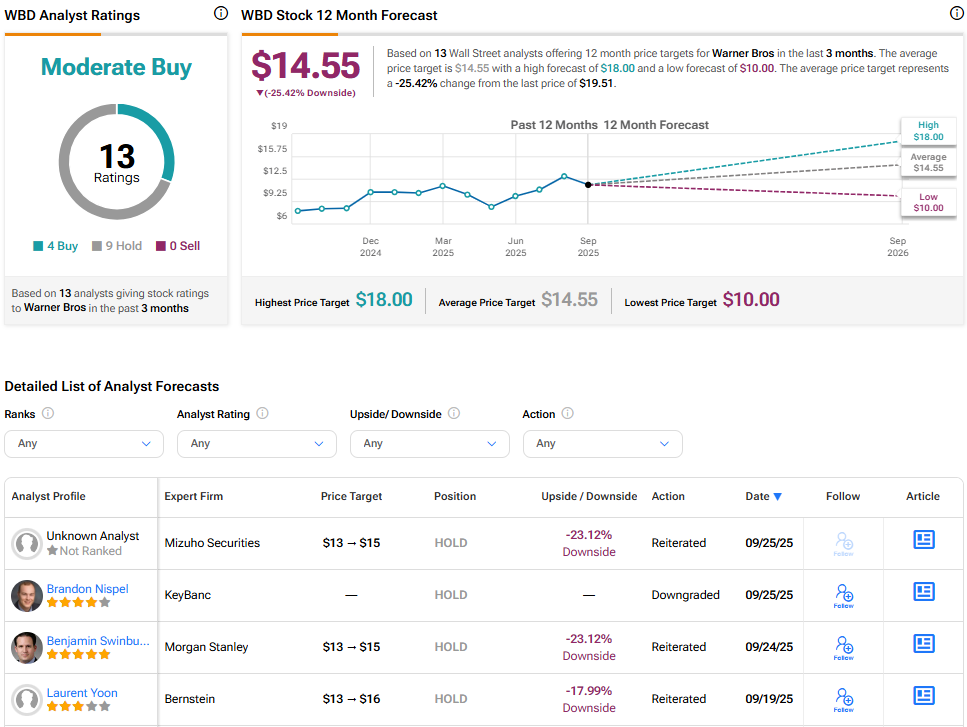Click the Expert Firm column header
The width and height of the screenshot is (967, 727).
click(x=194, y=496)
